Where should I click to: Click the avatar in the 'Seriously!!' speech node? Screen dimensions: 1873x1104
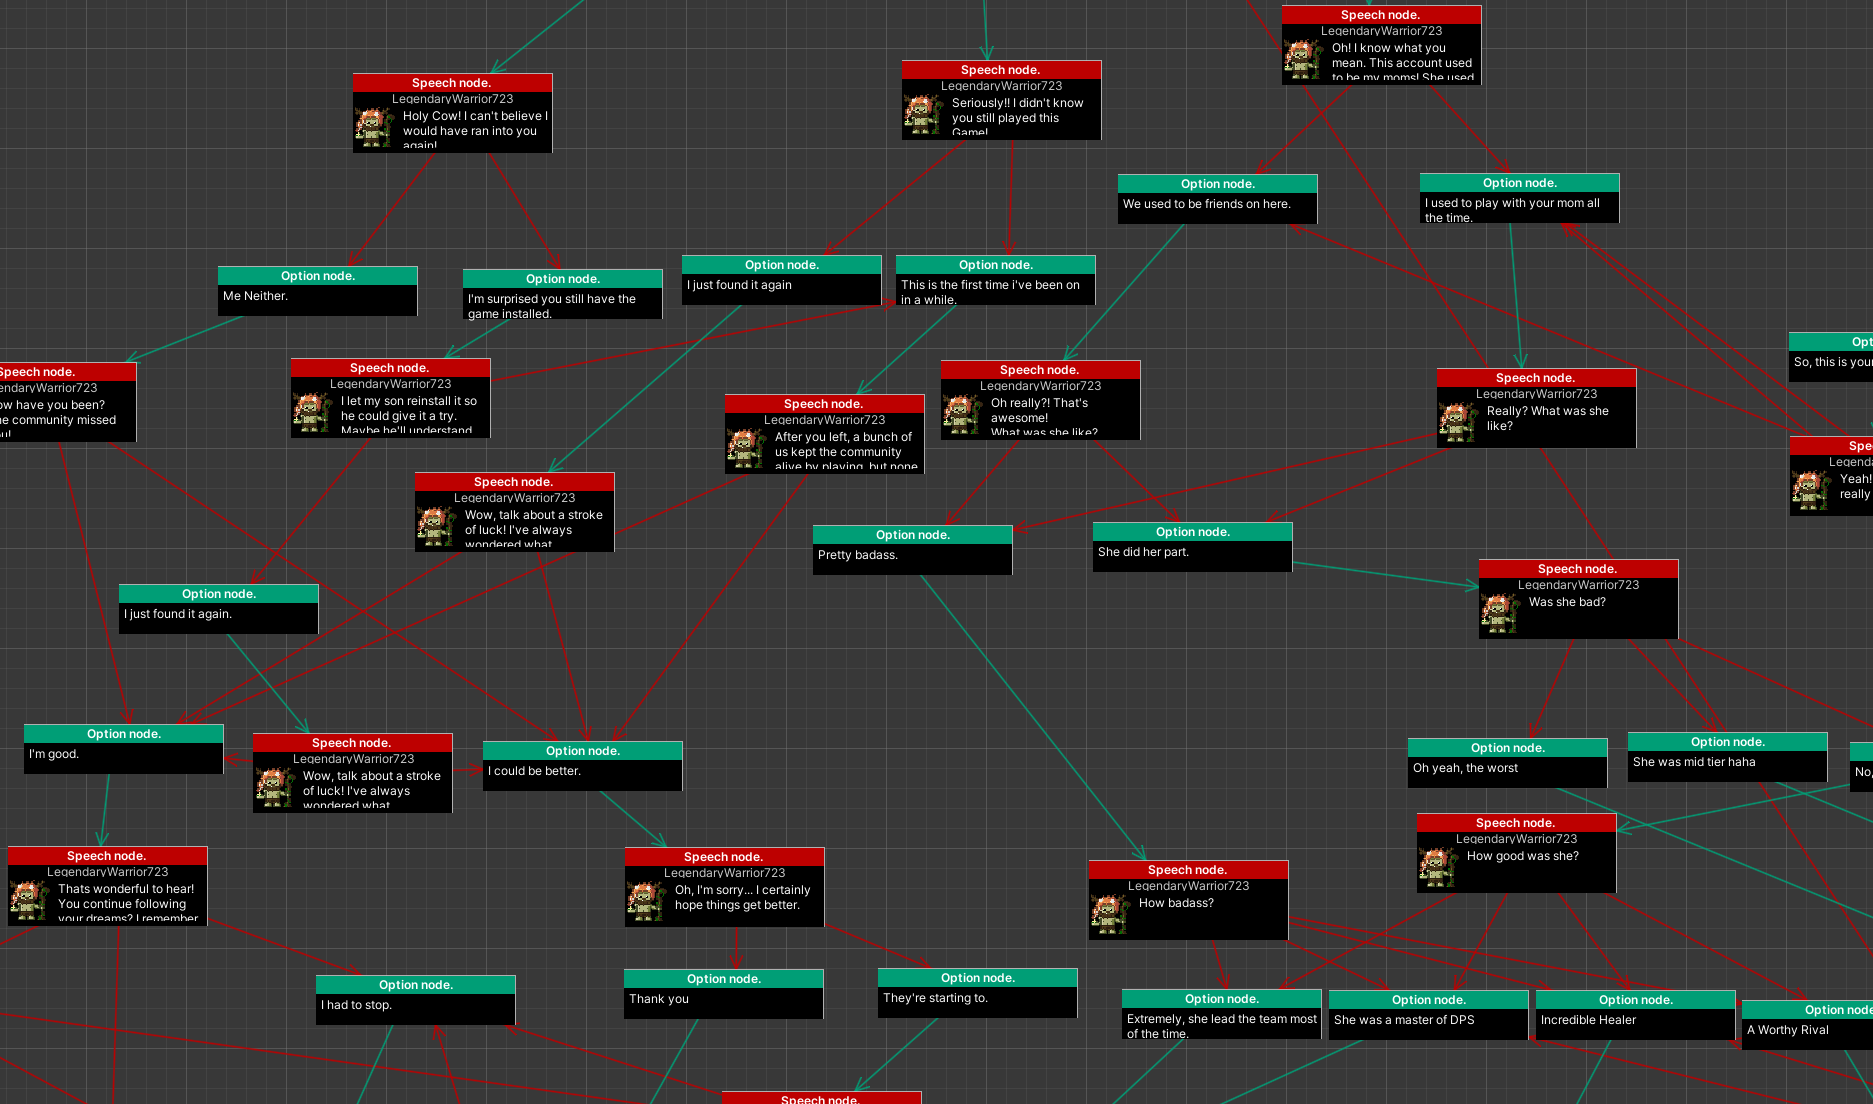(x=923, y=114)
